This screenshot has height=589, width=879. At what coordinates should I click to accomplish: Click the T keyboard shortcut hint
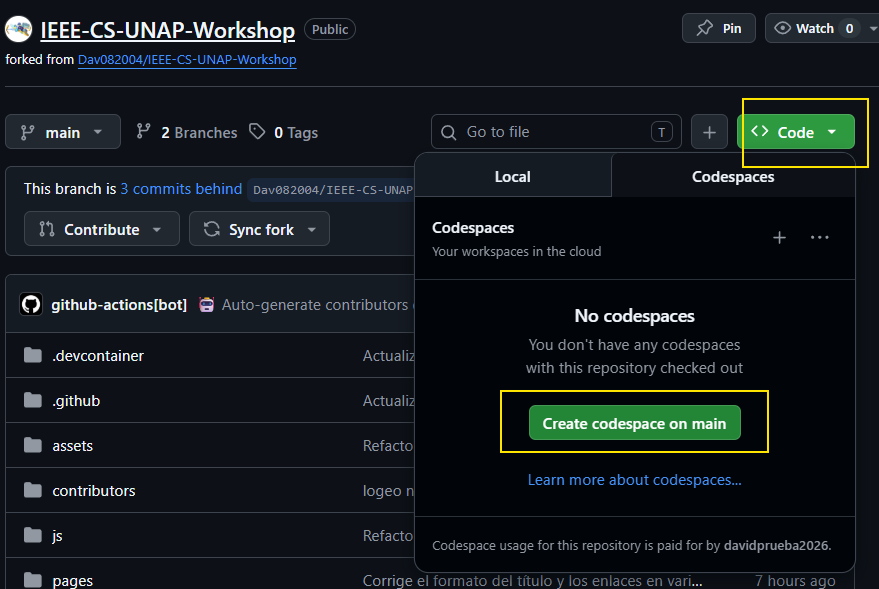[x=661, y=132]
